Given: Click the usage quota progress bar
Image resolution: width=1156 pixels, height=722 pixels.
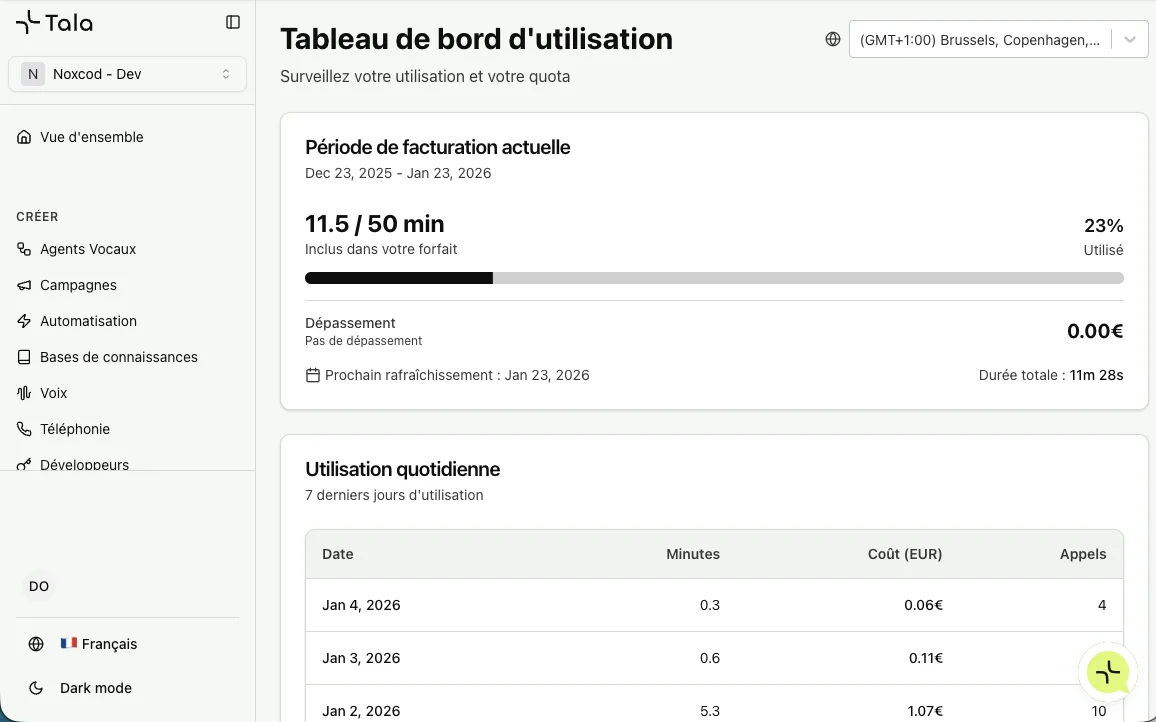Looking at the screenshot, I should 714,278.
